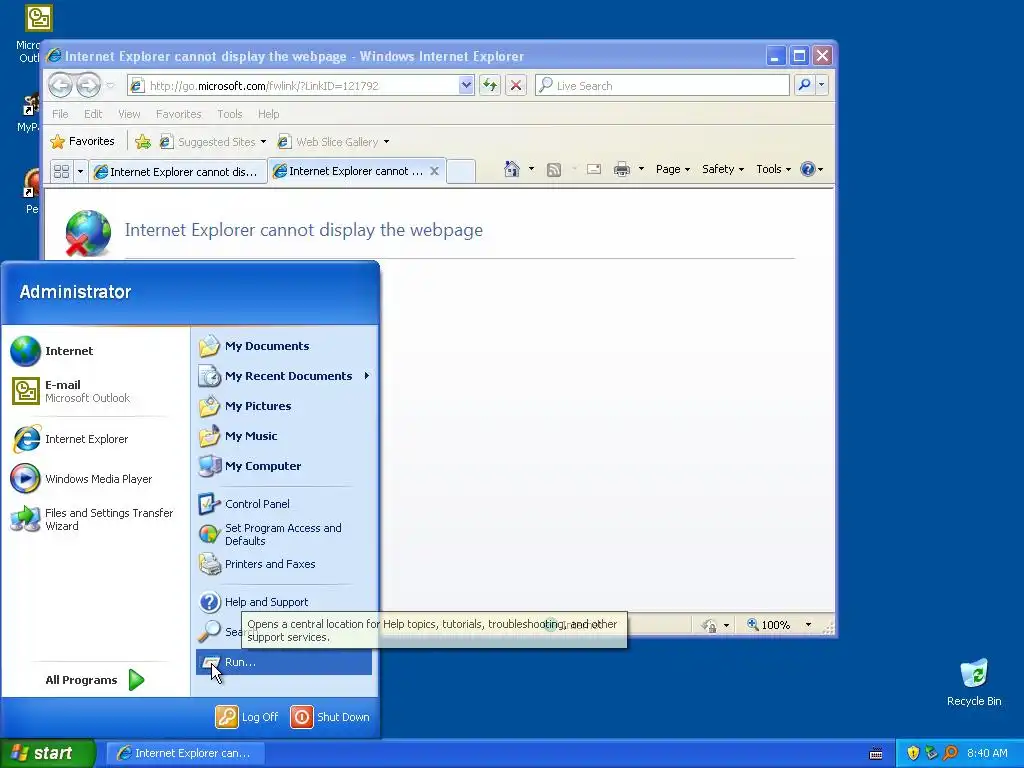Viewport: 1024px width, 768px height.
Task: Click the taskbar clock 8:40 AM
Action: click(987, 753)
